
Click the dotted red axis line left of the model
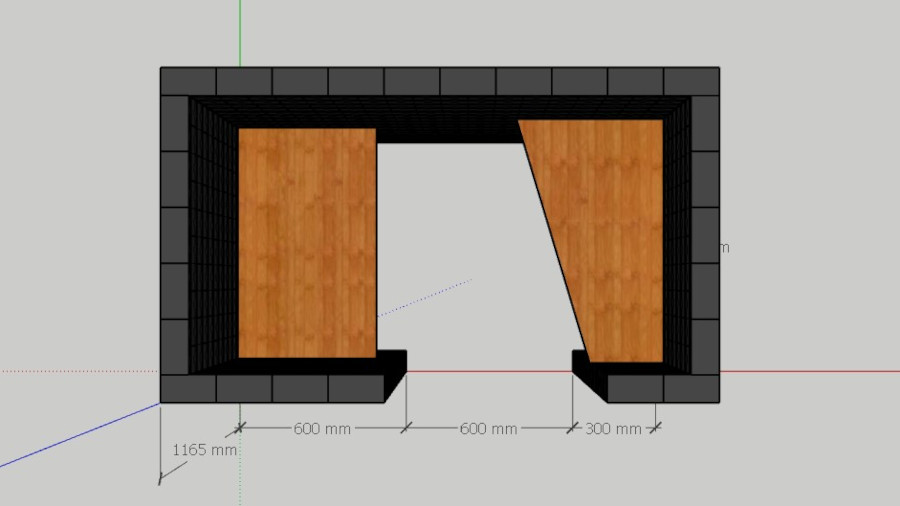pyautogui.click(x=80, y=371)
